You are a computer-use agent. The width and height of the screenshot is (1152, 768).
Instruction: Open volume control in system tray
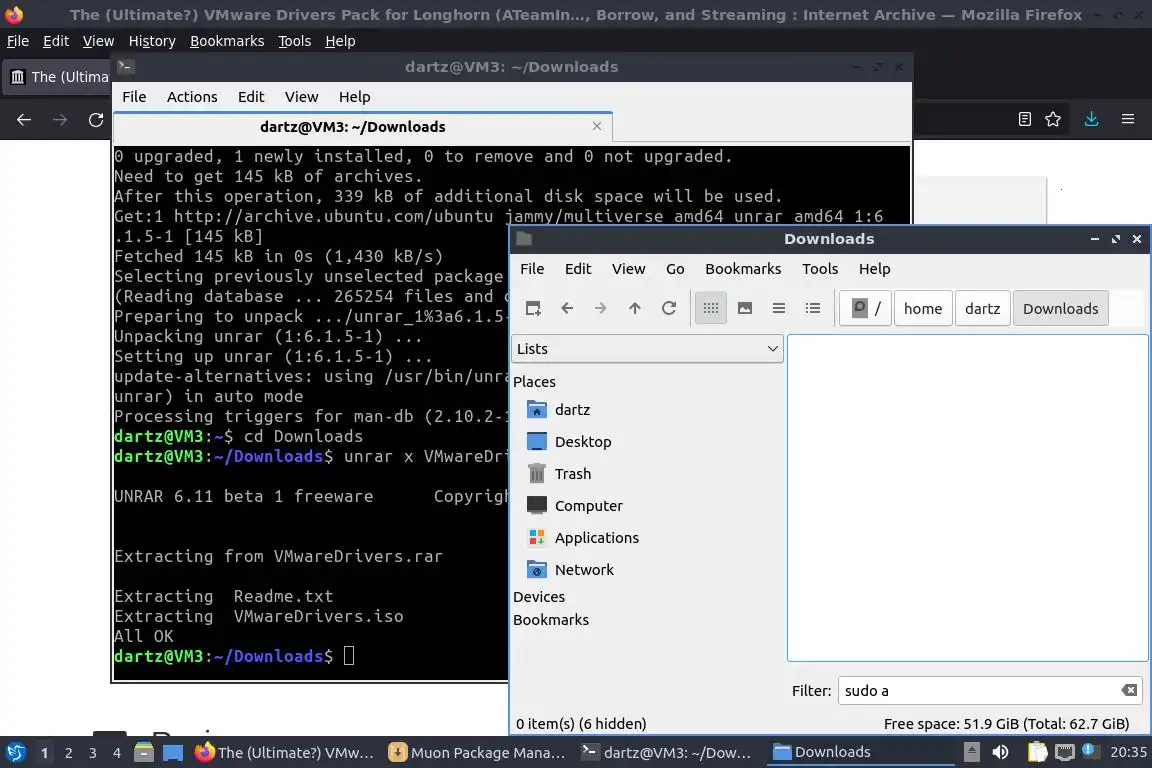pyautogui.click(x=1000, y=753)
